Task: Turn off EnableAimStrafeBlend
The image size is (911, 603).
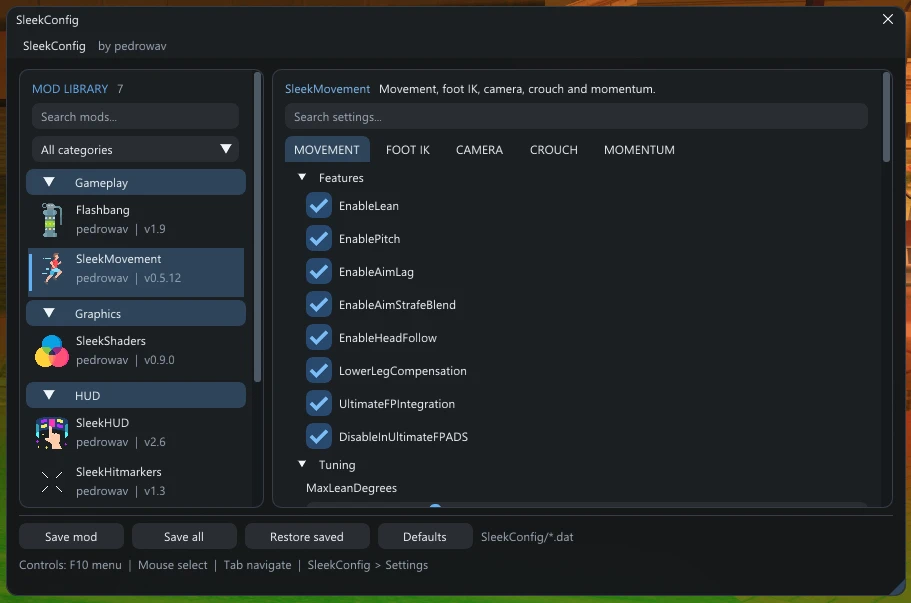Action: coord(318,305)
